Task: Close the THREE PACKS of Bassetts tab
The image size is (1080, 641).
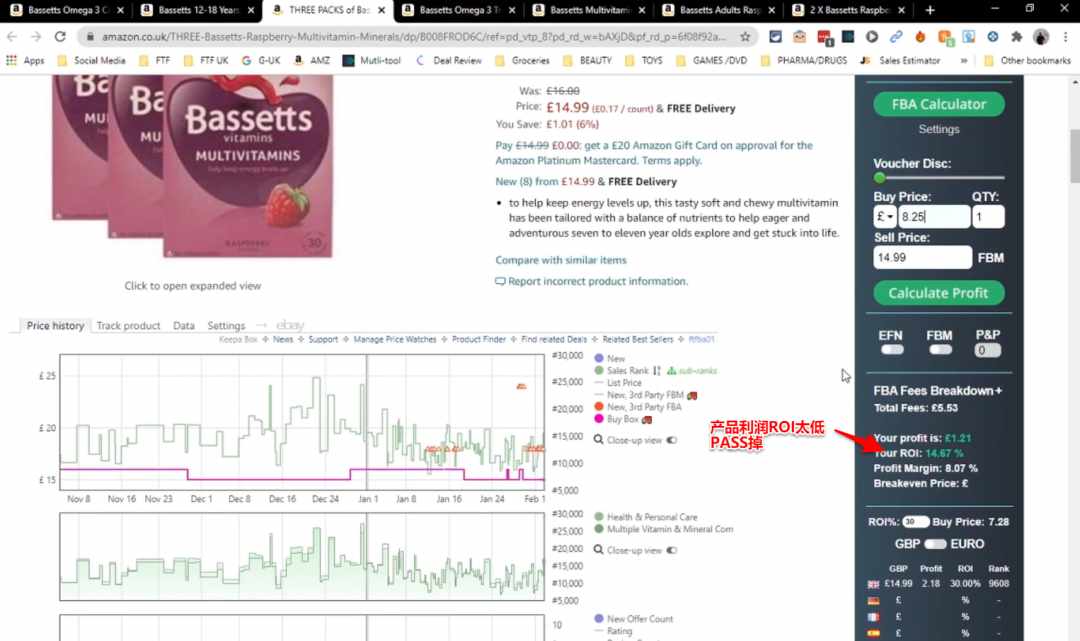Action: (382, 10)
